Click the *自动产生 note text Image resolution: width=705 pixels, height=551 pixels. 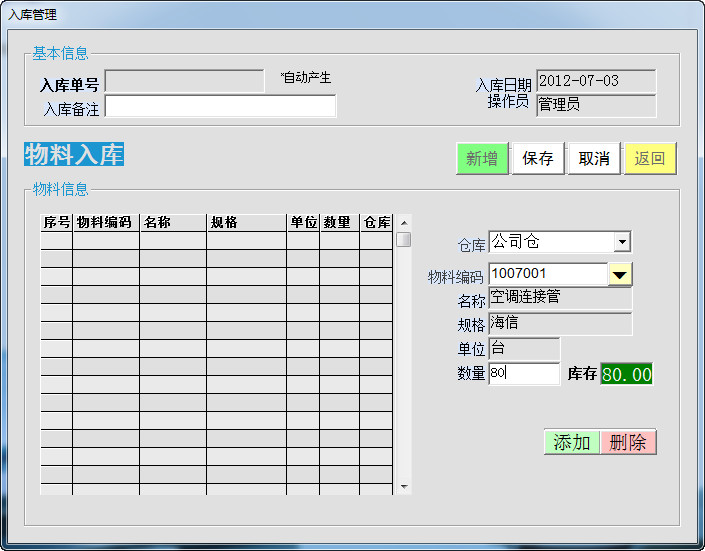click(306, 78)
